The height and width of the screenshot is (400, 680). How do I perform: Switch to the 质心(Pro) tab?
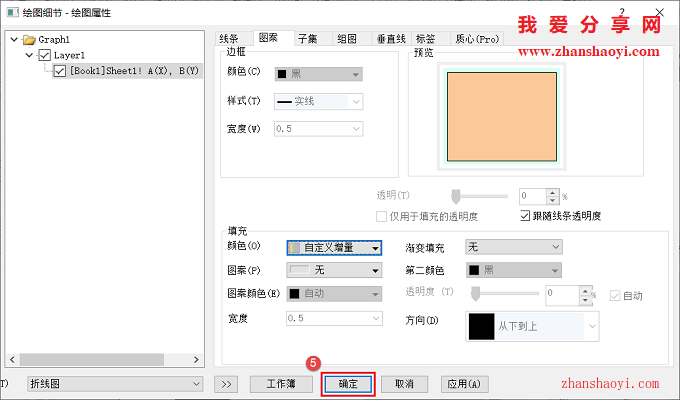477,39
